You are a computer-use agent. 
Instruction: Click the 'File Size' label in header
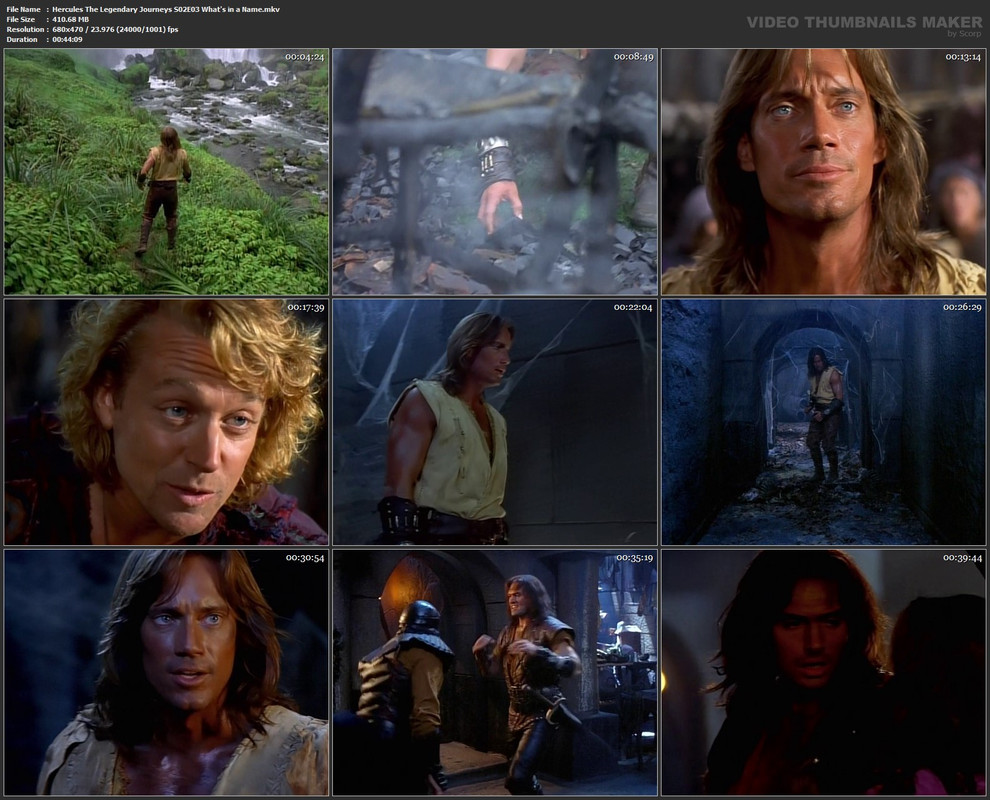click(21, 20)
